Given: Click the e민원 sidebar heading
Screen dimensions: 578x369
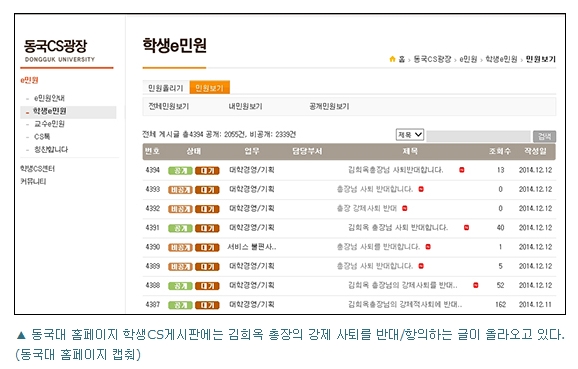Looking at the screenshot, I should click(x=29, y=80).
